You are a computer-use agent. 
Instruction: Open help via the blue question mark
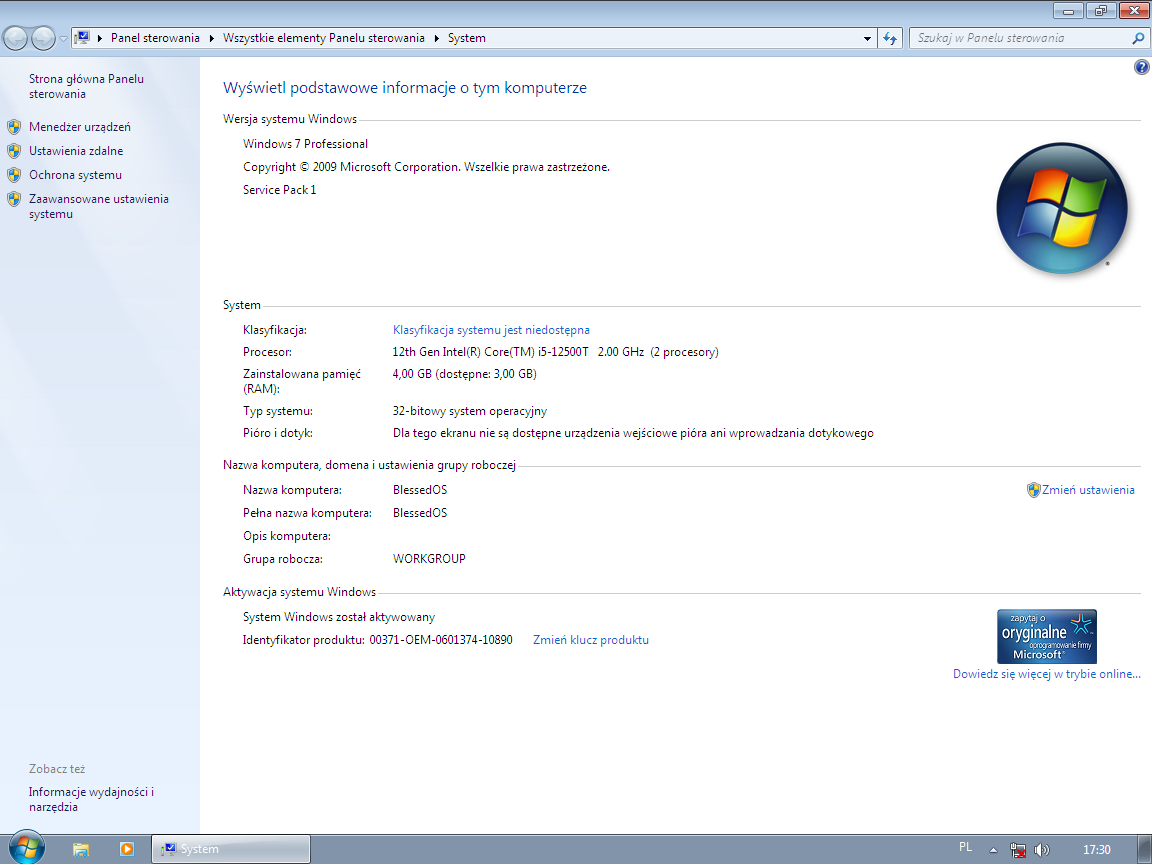pos(1141,67)
